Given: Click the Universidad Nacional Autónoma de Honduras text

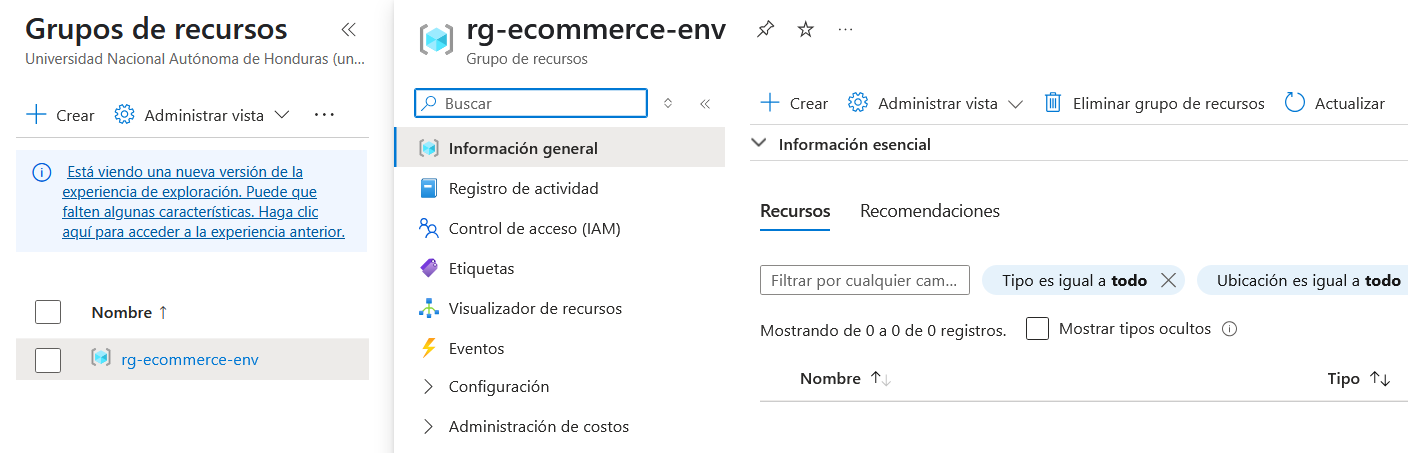Looking at the screenshot, I should [195, 59].
